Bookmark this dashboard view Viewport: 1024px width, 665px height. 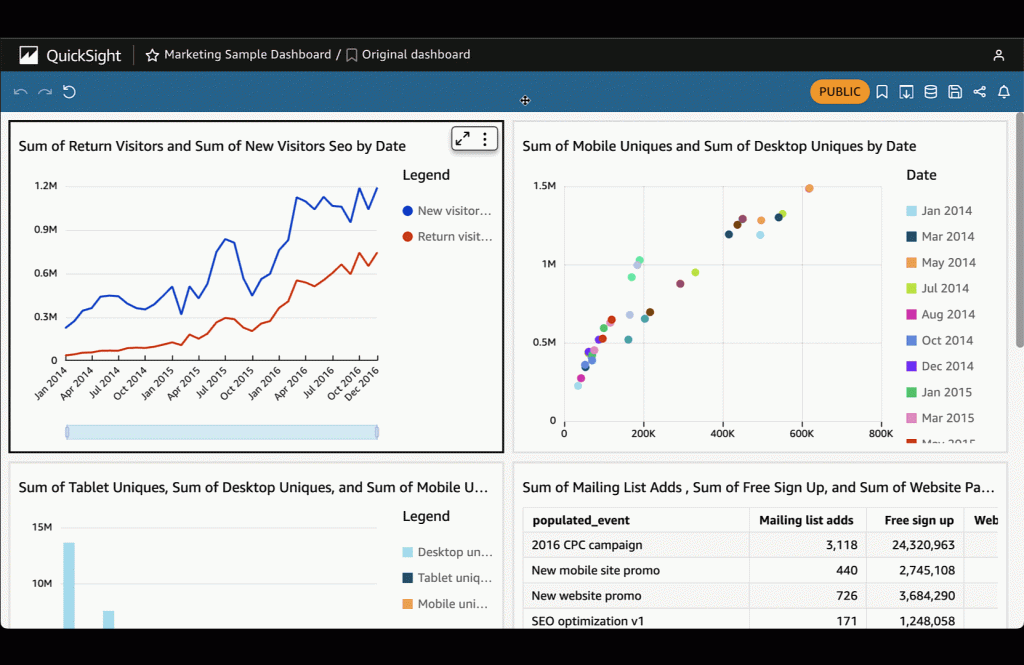point(882,91)
